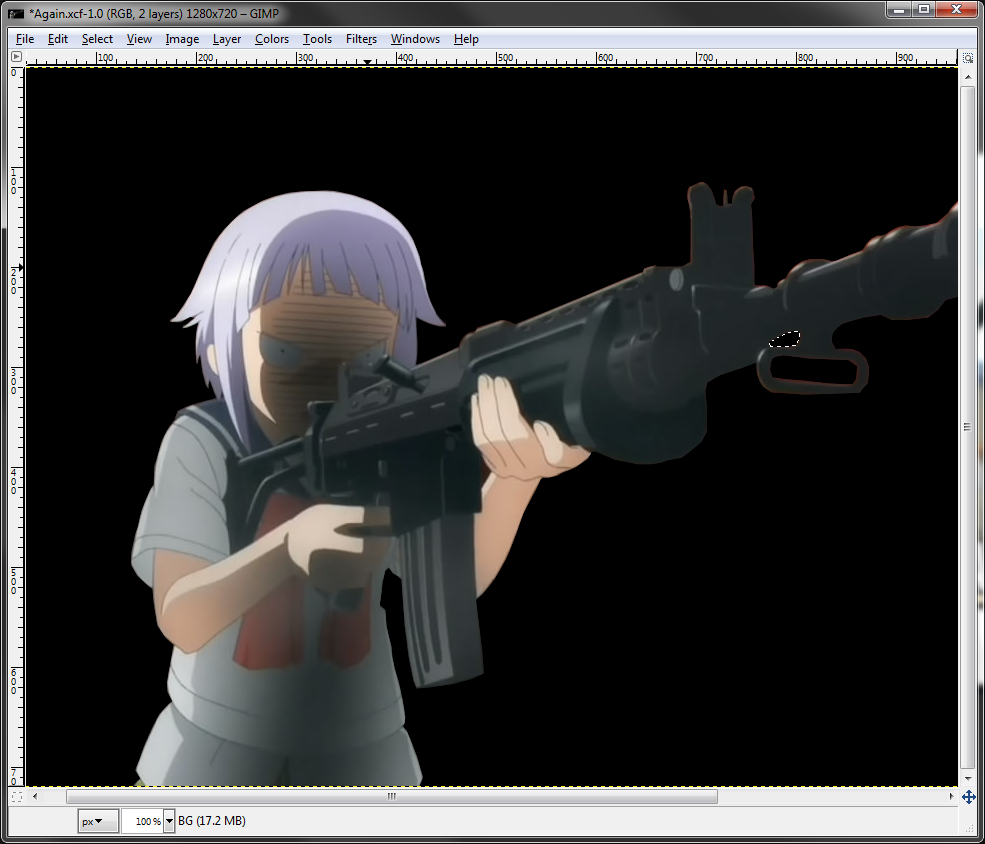985x844 pixels.
Task: Open the Filters menu
Action: (x=361, y=39)
